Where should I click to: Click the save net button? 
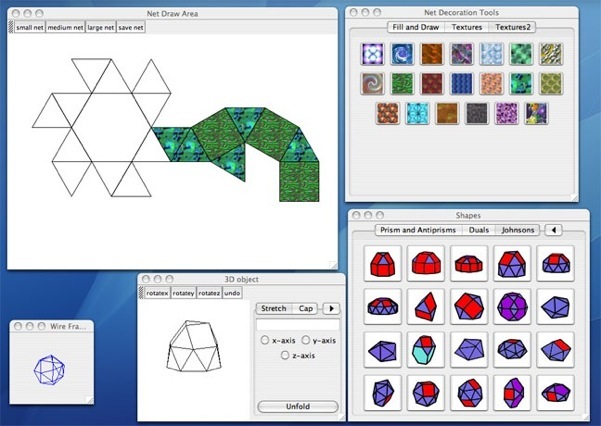131,28
